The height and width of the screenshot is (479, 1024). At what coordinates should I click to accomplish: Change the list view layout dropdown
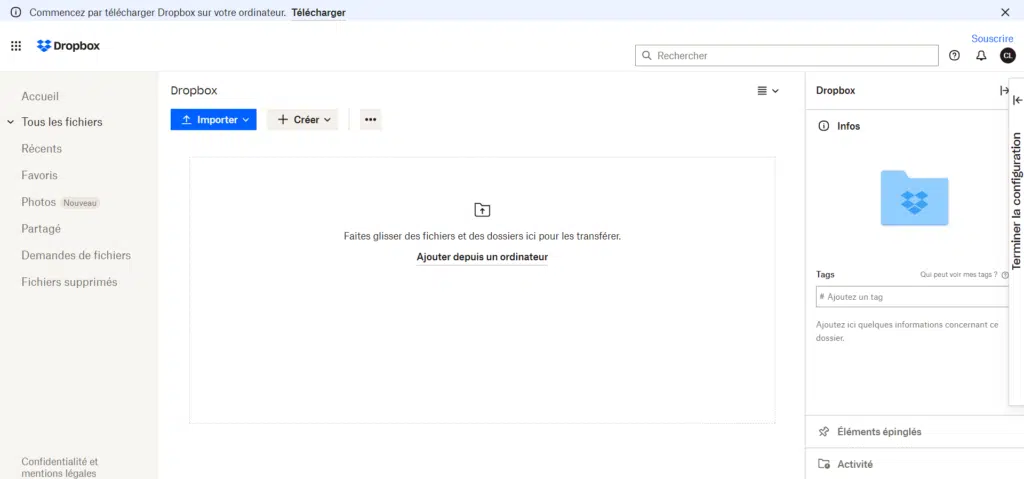coord(768,91)
